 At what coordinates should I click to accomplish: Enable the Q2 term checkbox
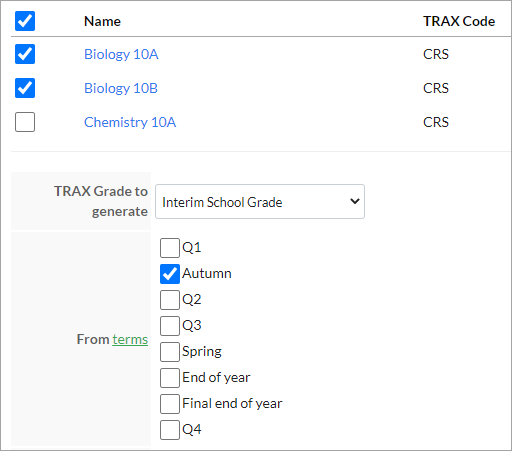[x=170, y=300]
